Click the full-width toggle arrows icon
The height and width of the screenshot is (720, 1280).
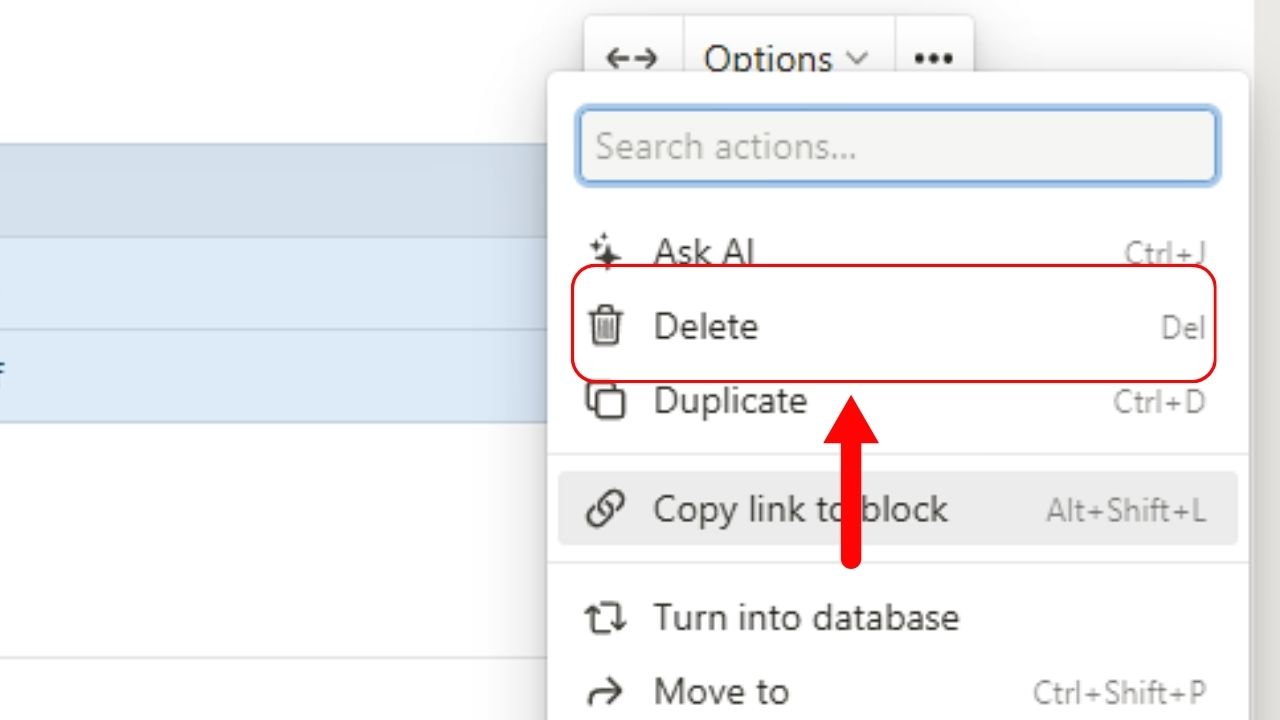coord(633,58)
